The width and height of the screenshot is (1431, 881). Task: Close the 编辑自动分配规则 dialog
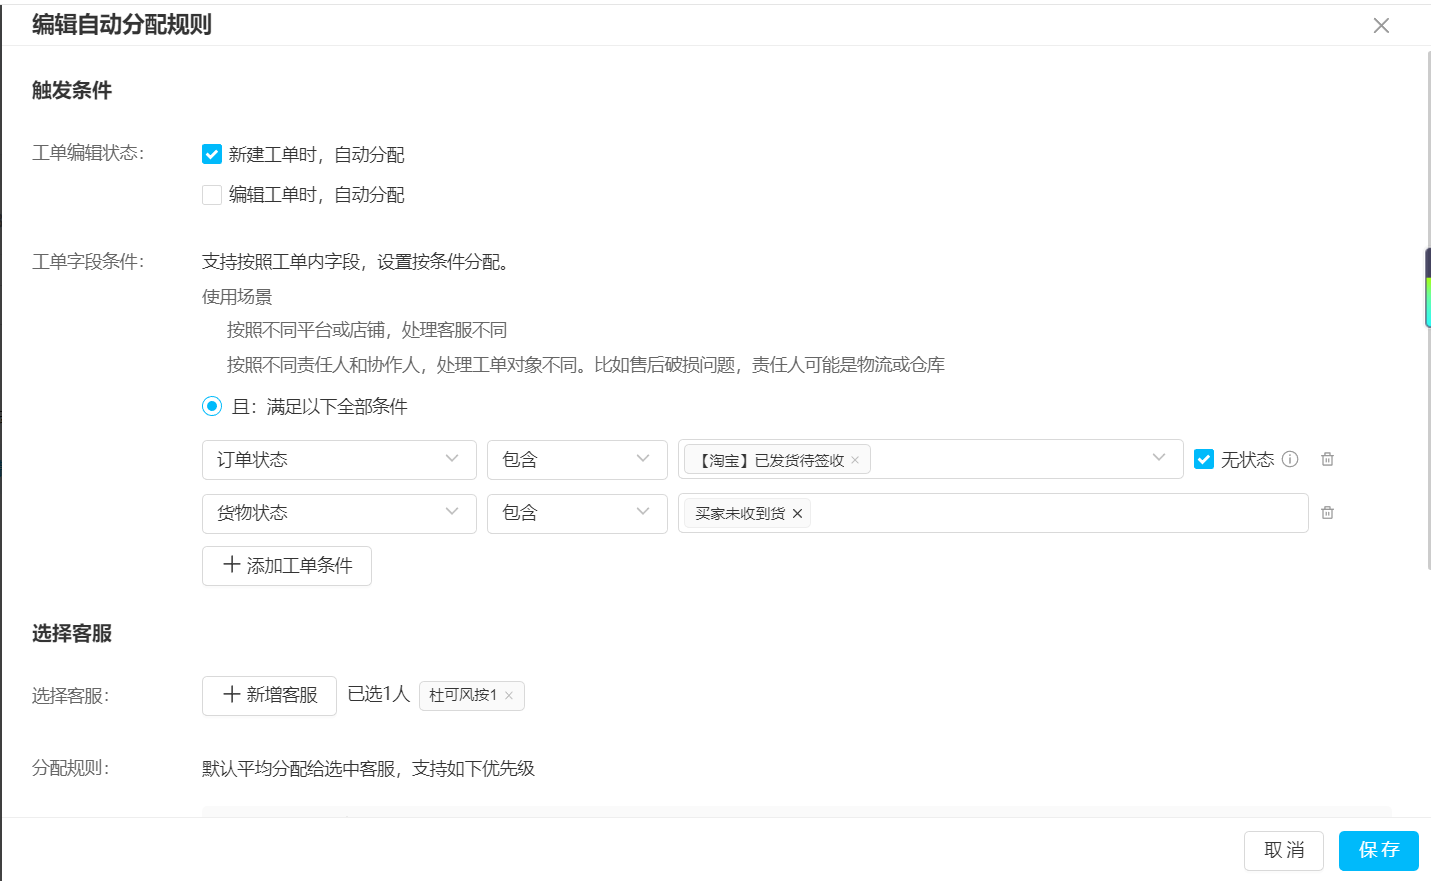pos(1381,26)
